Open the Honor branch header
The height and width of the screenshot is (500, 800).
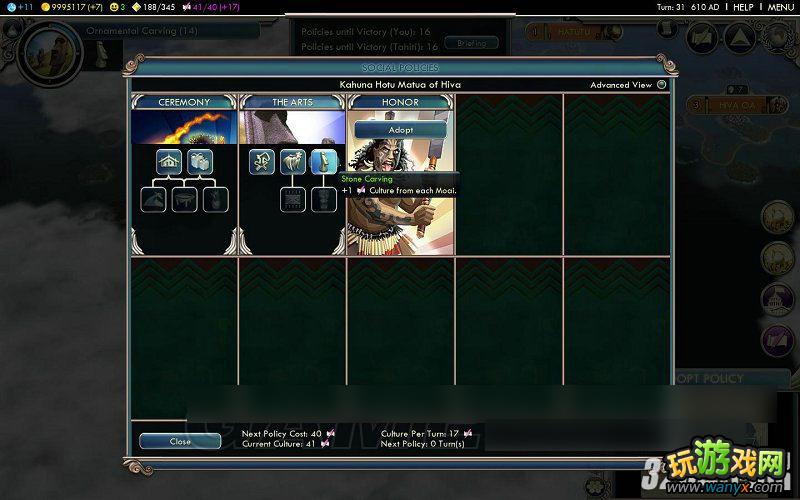click(401, 102)
